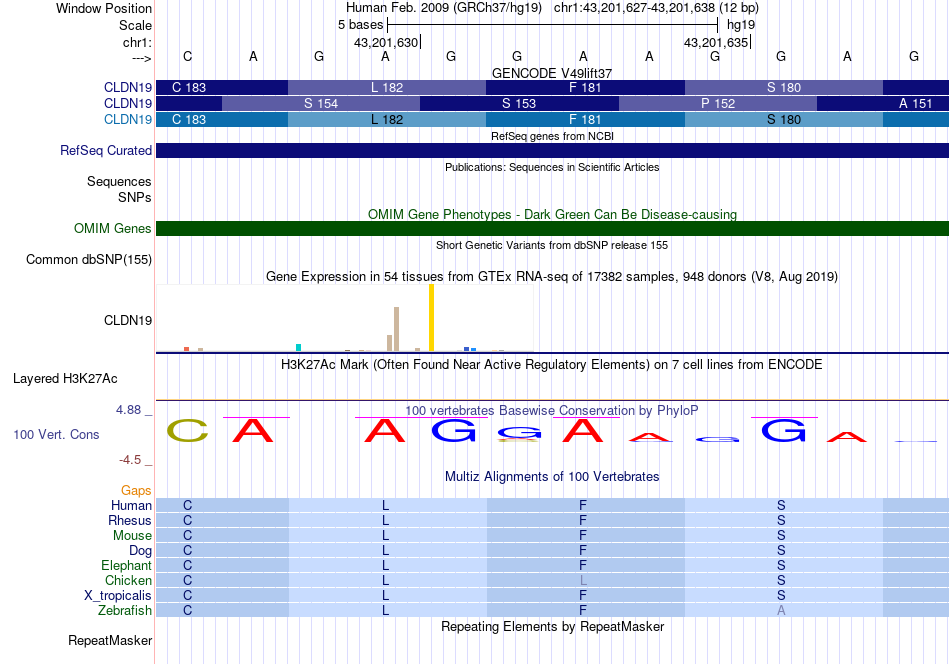Click the 100 vertebrates Basewise Conservation title
This screenshot has width=950, height=664.
tap(552, 411)
